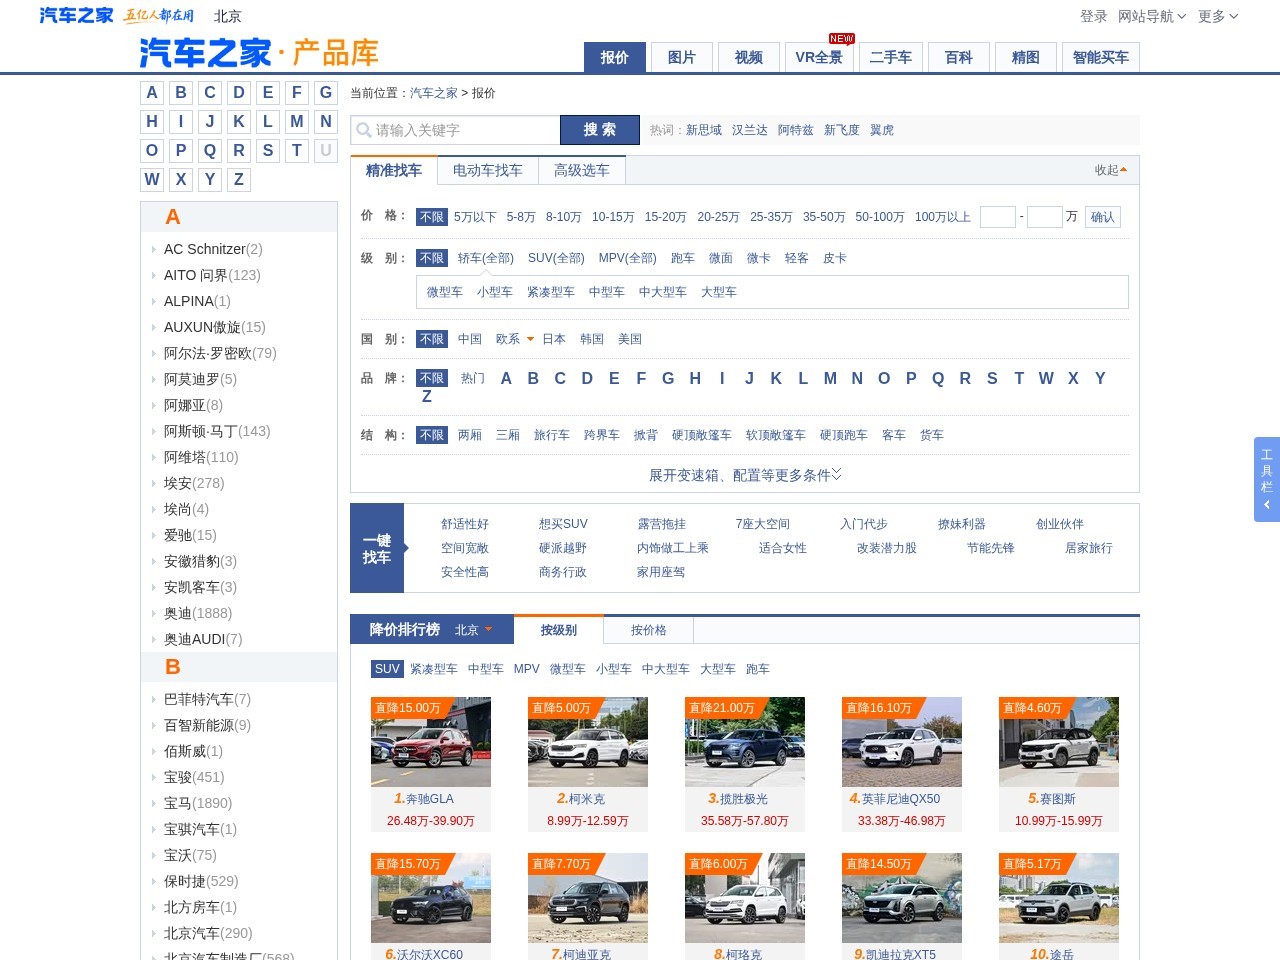1280x960 pixels.
Task: Click the search magnifier icon
Action: click(363, 130)
